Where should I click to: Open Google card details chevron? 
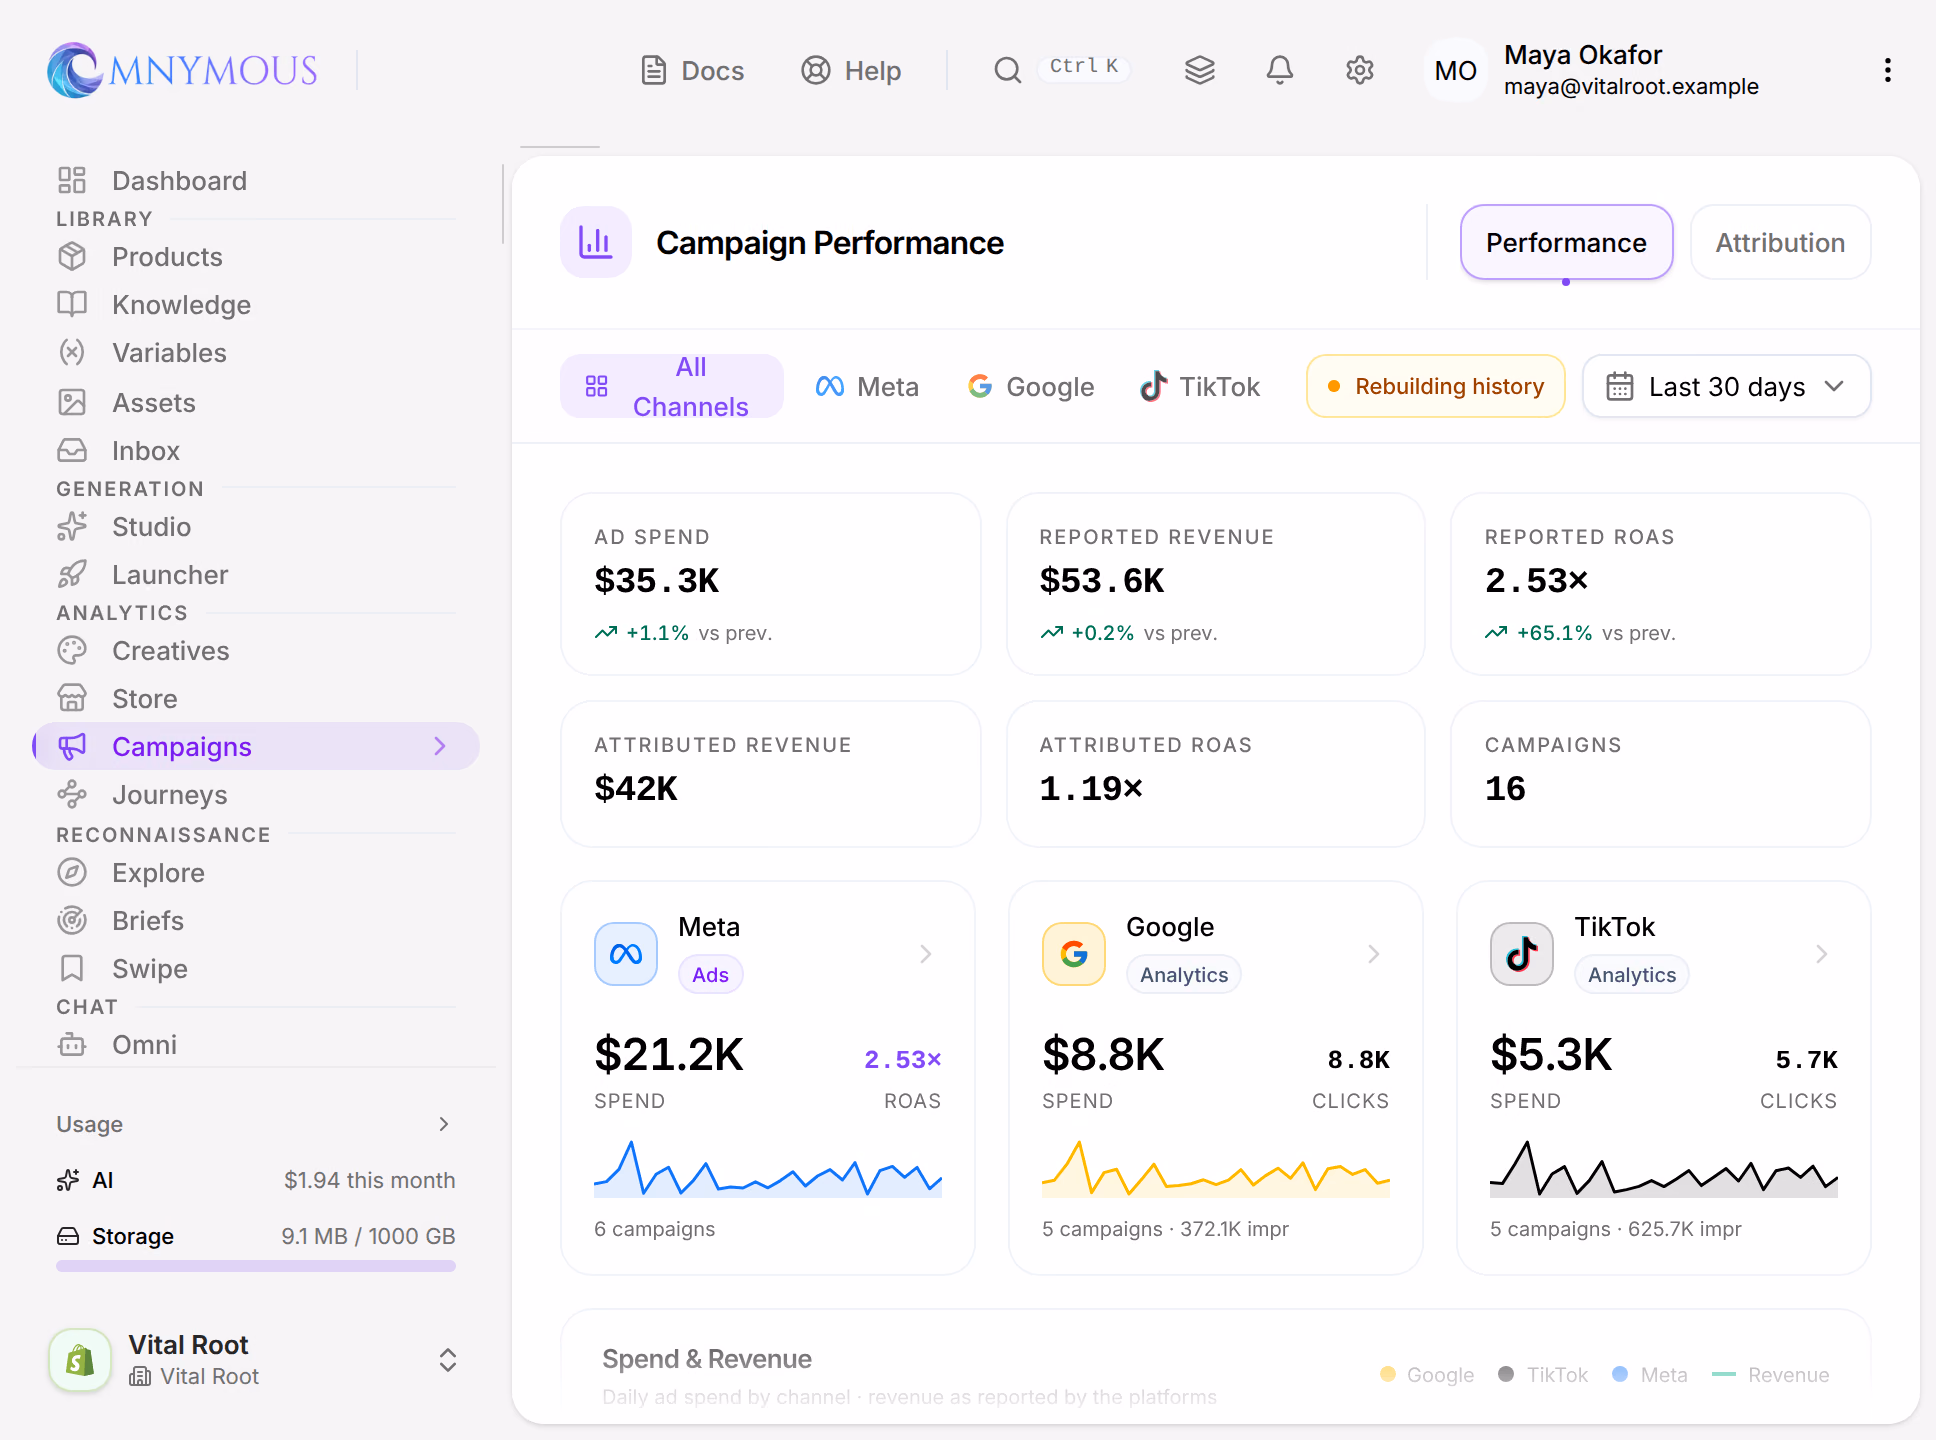coord(1374,954)
